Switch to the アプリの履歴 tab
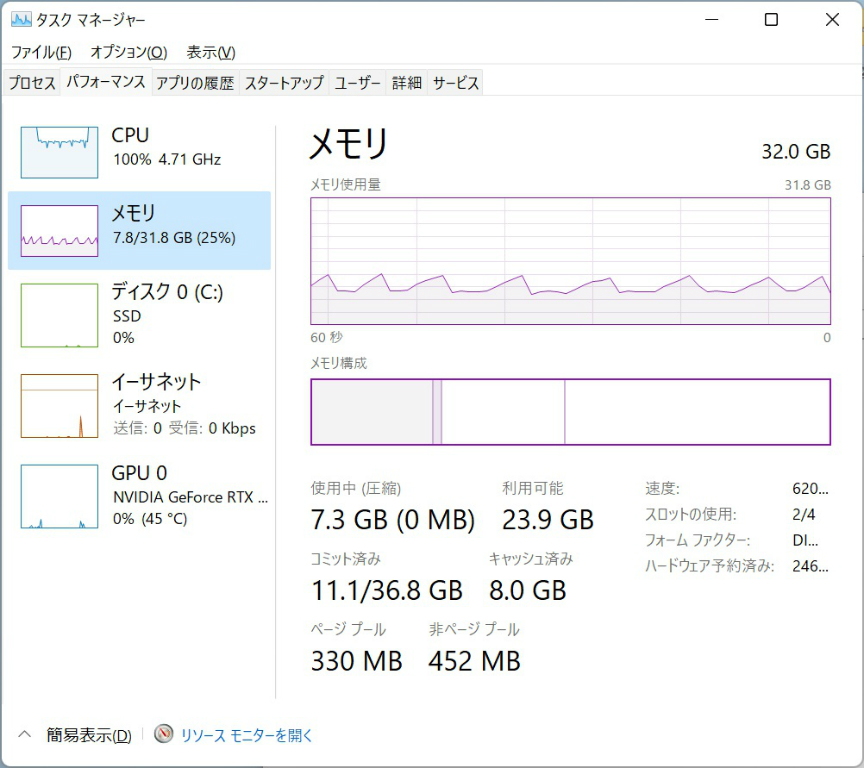Viewport: 864px width, 768px height. [x=195, y=83]
